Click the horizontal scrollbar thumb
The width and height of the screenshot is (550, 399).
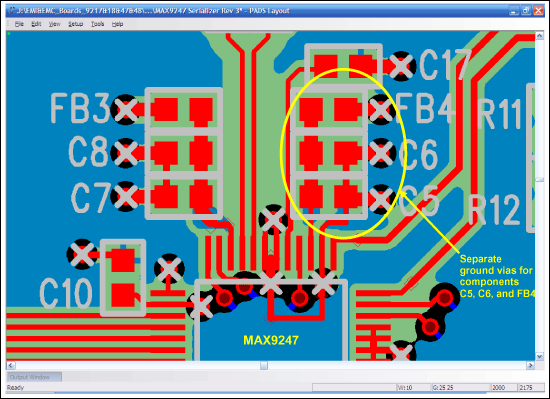tap(264, 366)
